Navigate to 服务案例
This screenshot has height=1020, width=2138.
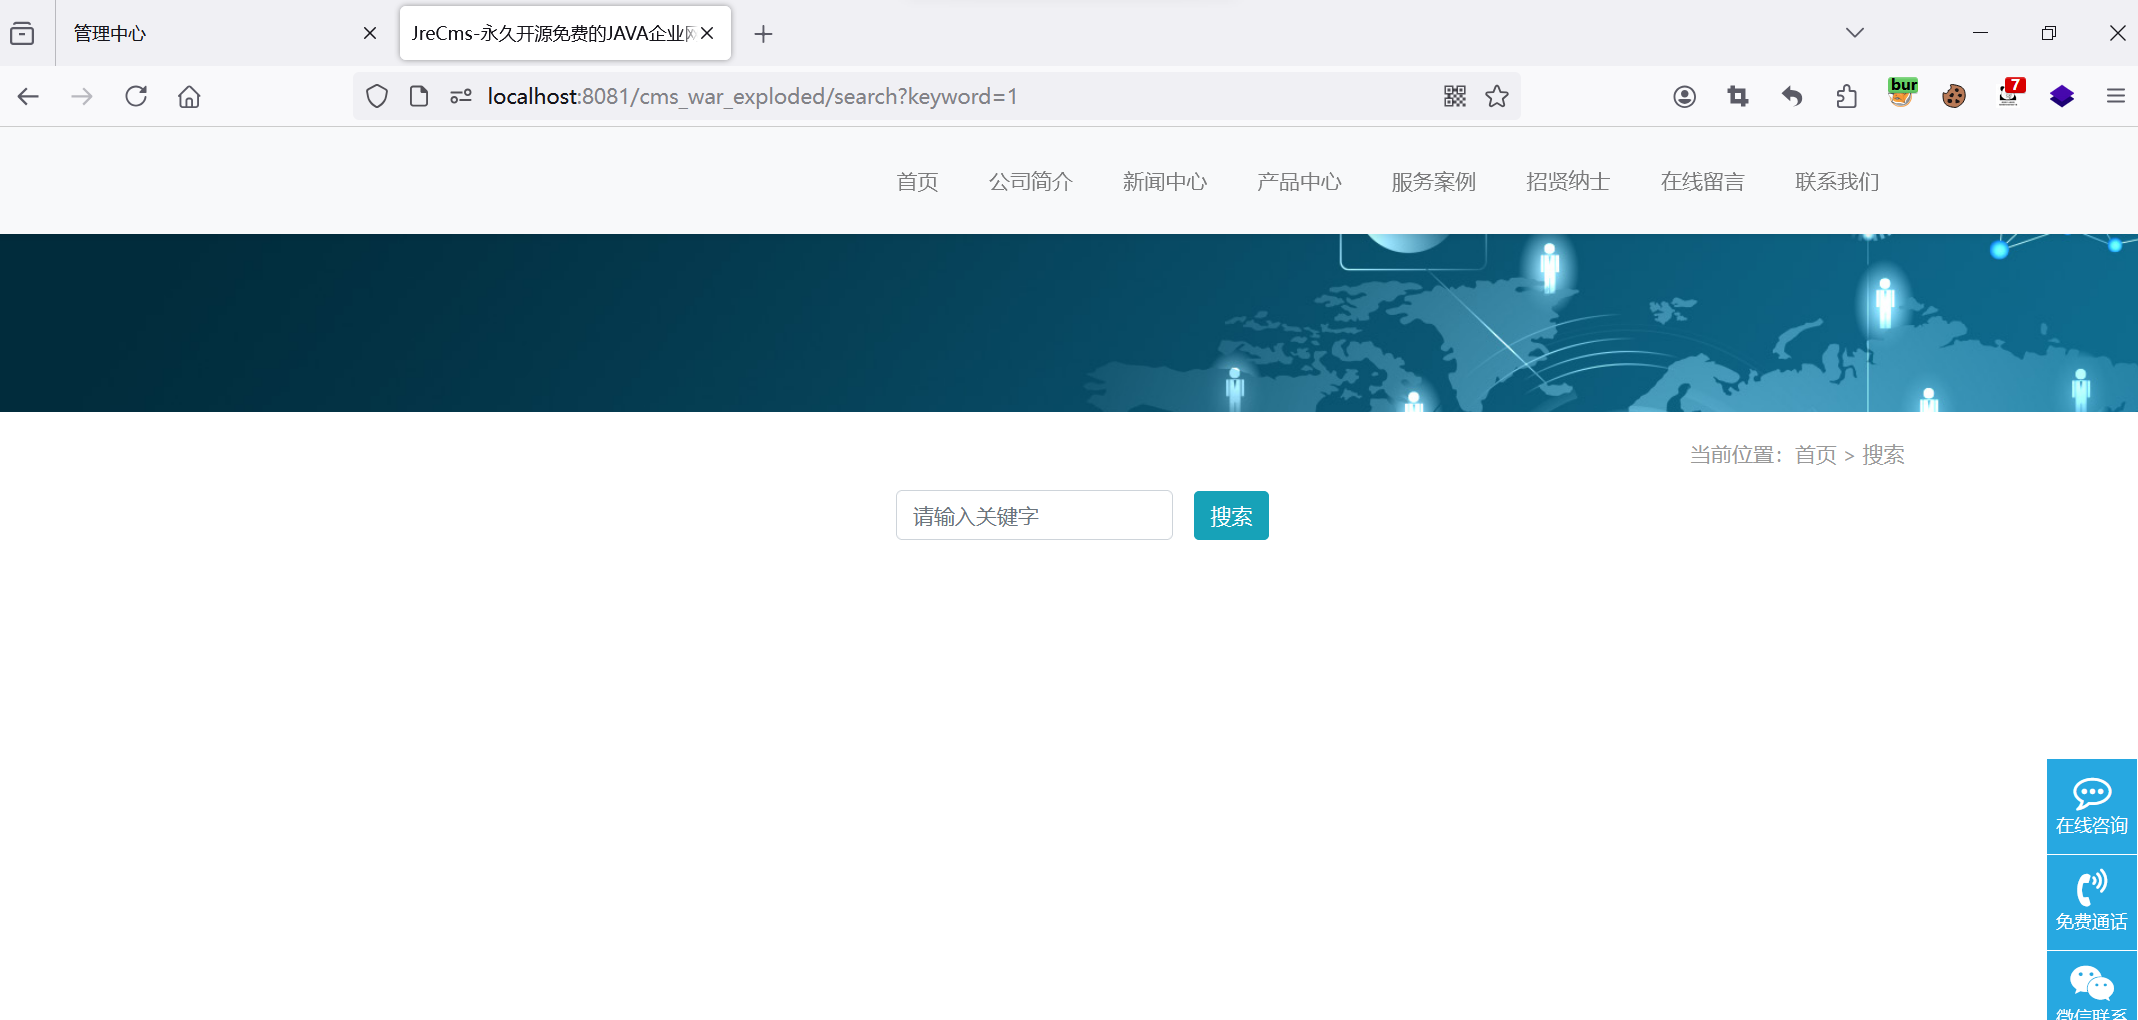click(1434, 181)
